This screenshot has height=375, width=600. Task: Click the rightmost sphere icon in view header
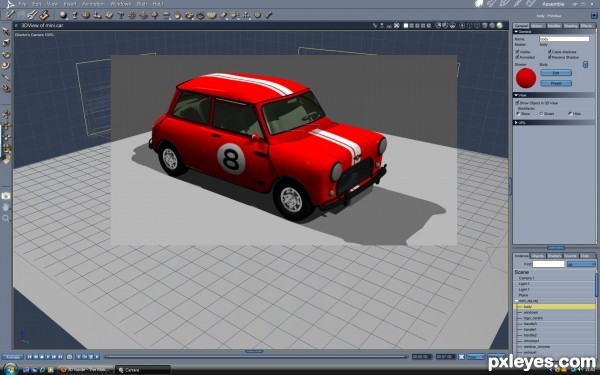coord(499,26)
